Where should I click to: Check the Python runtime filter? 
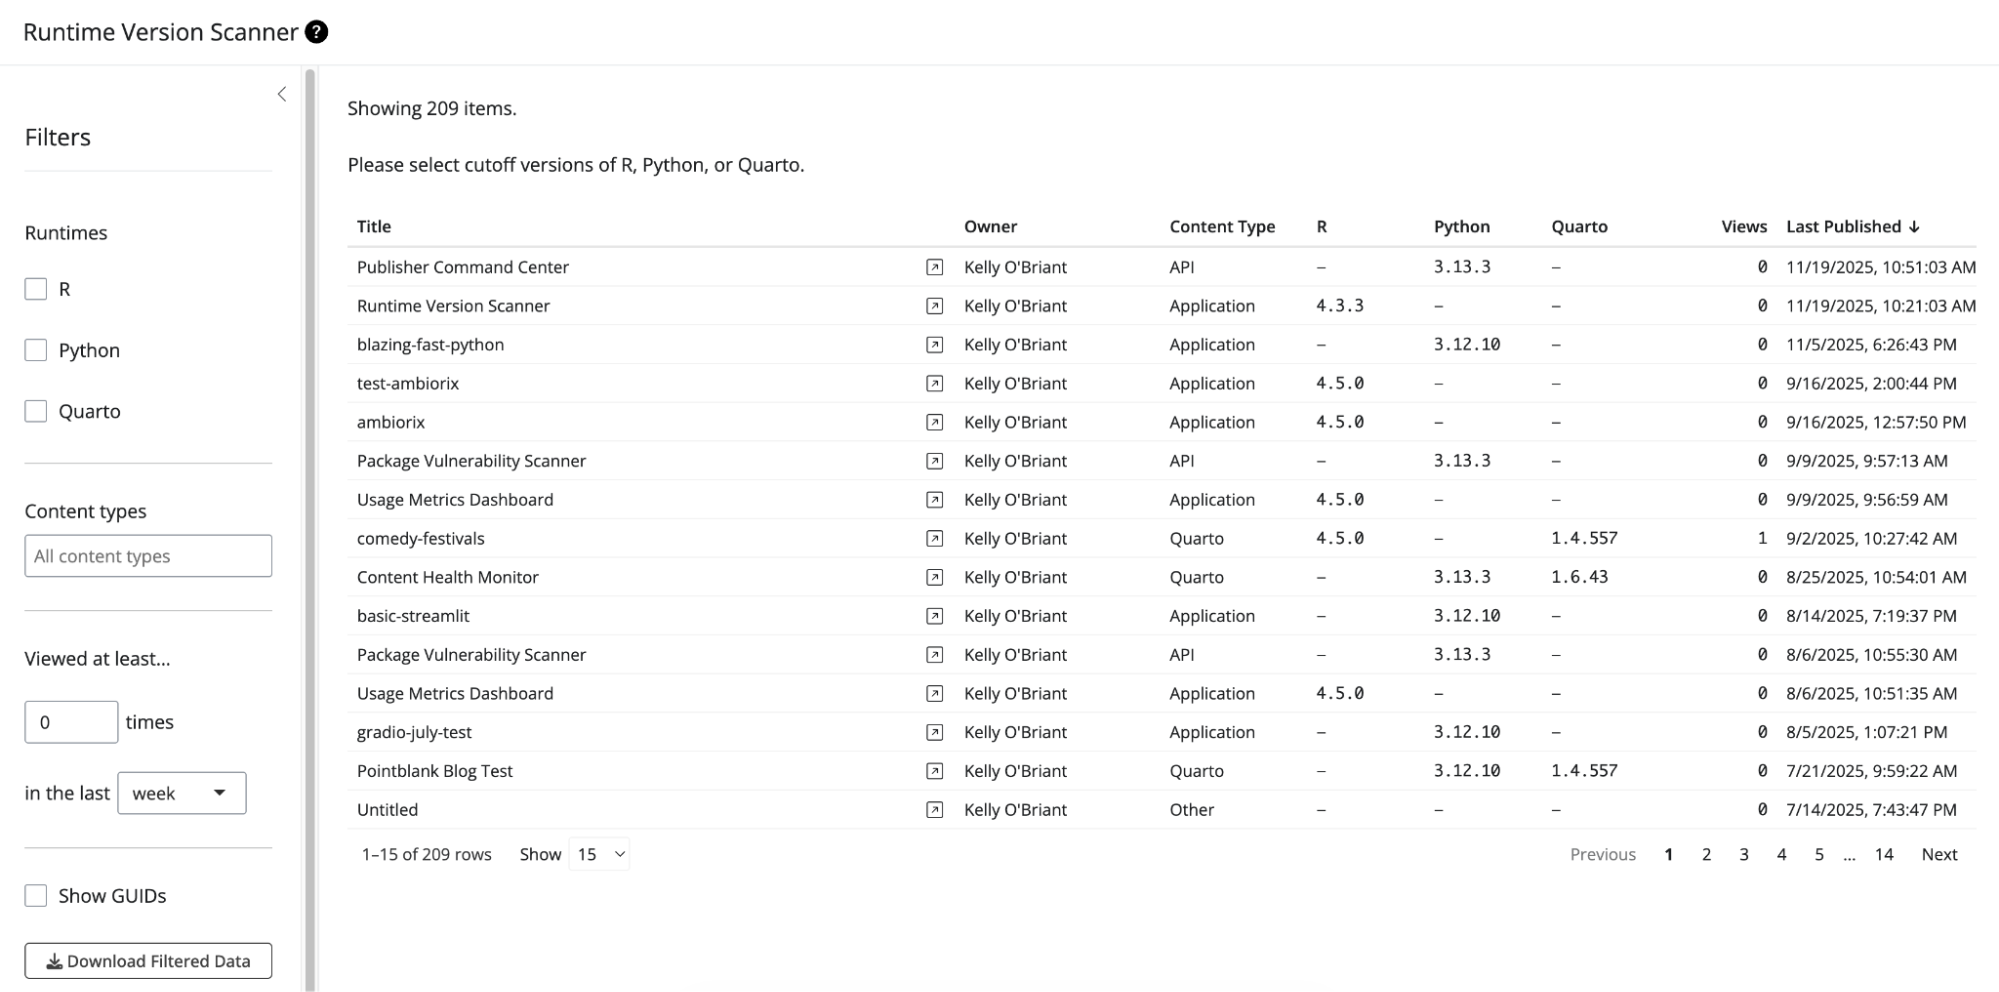point(36,350)
